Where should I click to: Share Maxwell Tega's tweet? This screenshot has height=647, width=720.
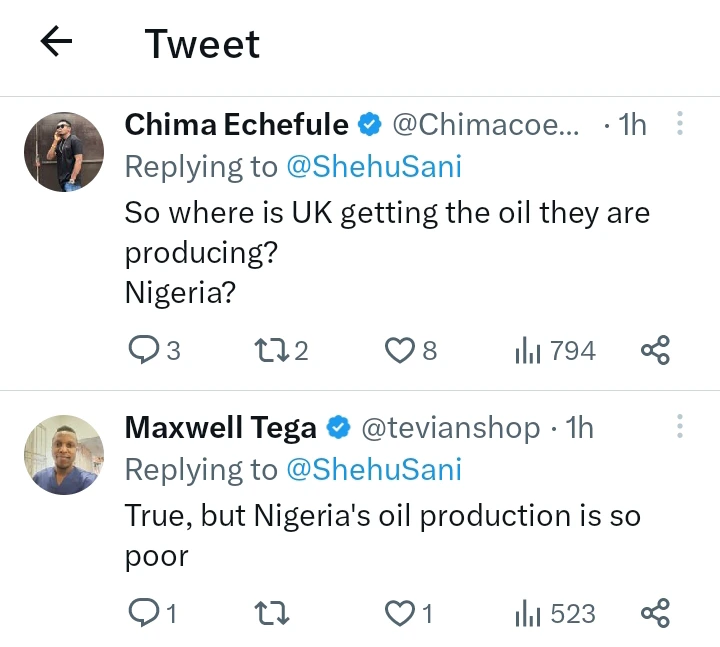pyautogui.click(x=655, y=612)
